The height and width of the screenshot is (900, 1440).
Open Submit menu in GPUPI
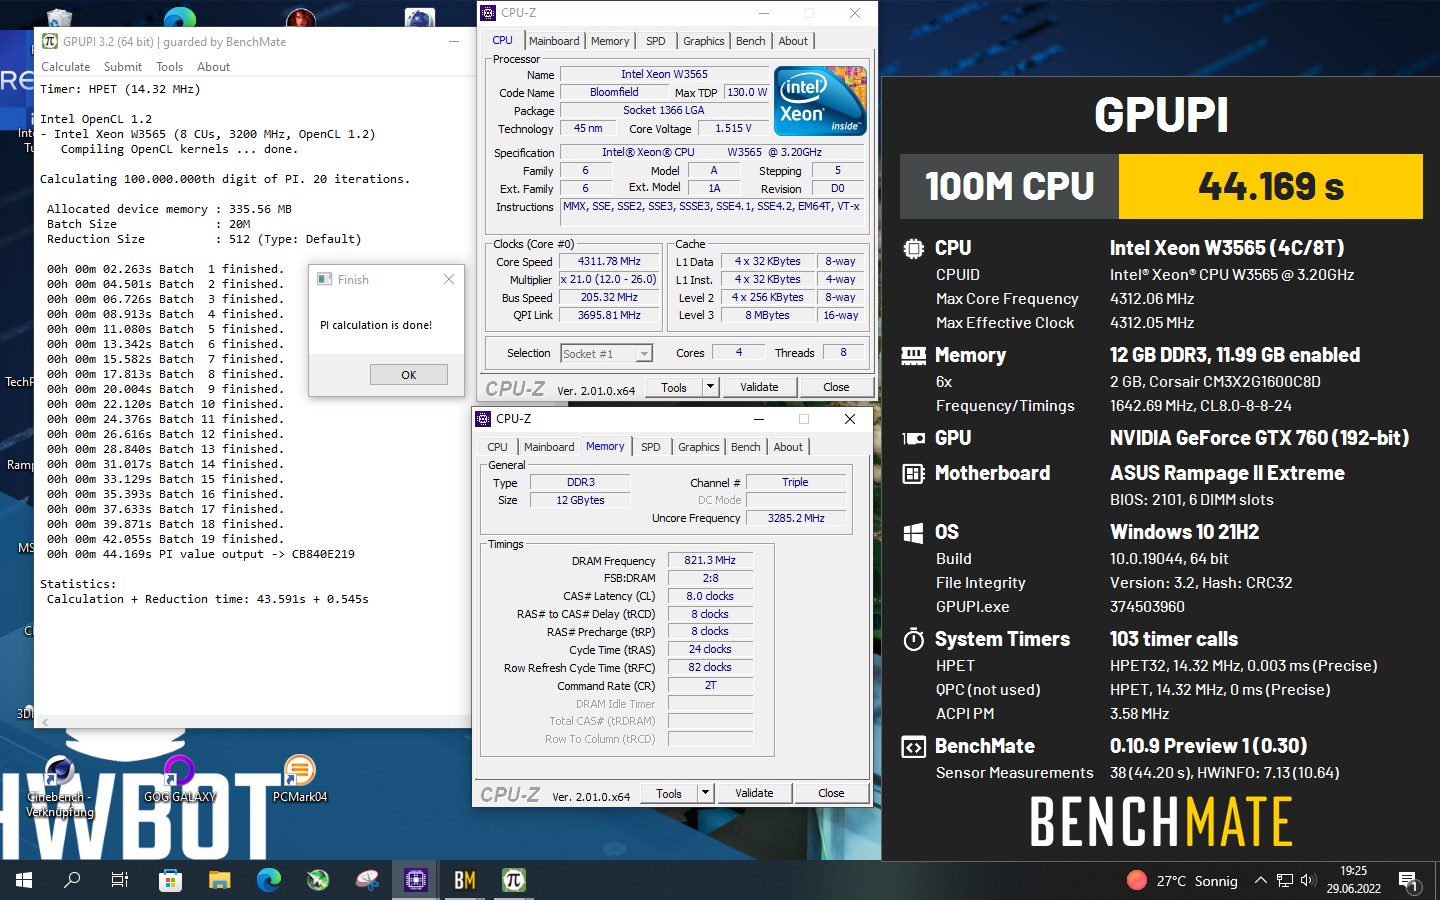[123, 67]
